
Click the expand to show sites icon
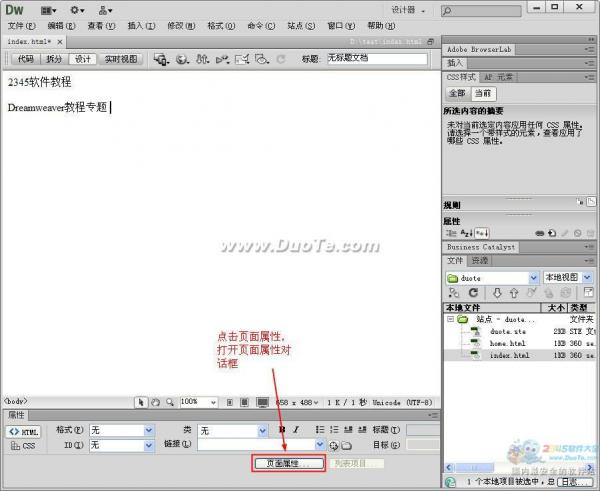589,293
